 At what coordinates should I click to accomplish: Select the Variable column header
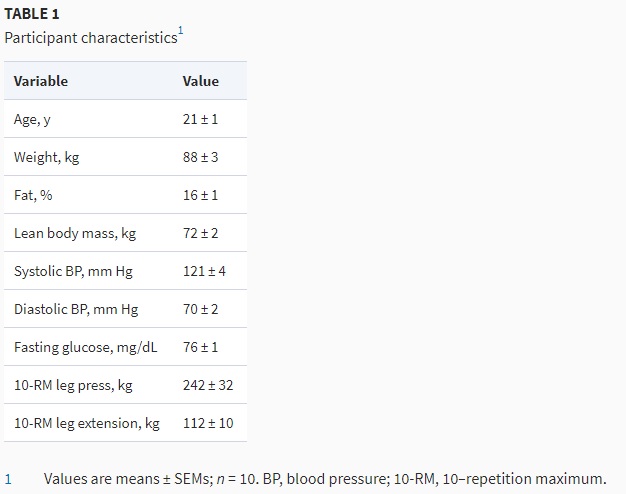[41, 81]
